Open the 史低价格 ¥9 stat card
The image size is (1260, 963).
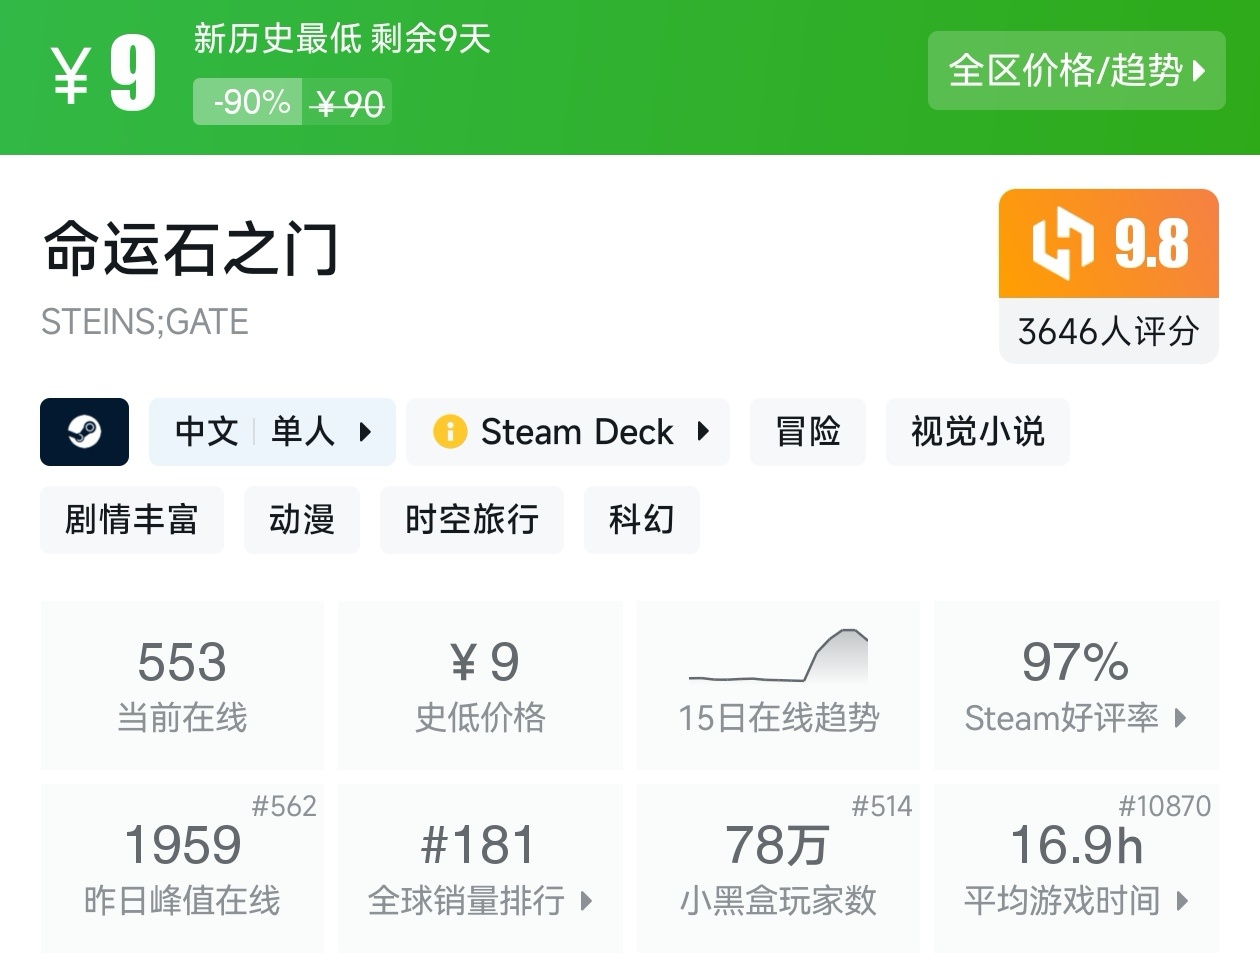[x=481, y=685]
